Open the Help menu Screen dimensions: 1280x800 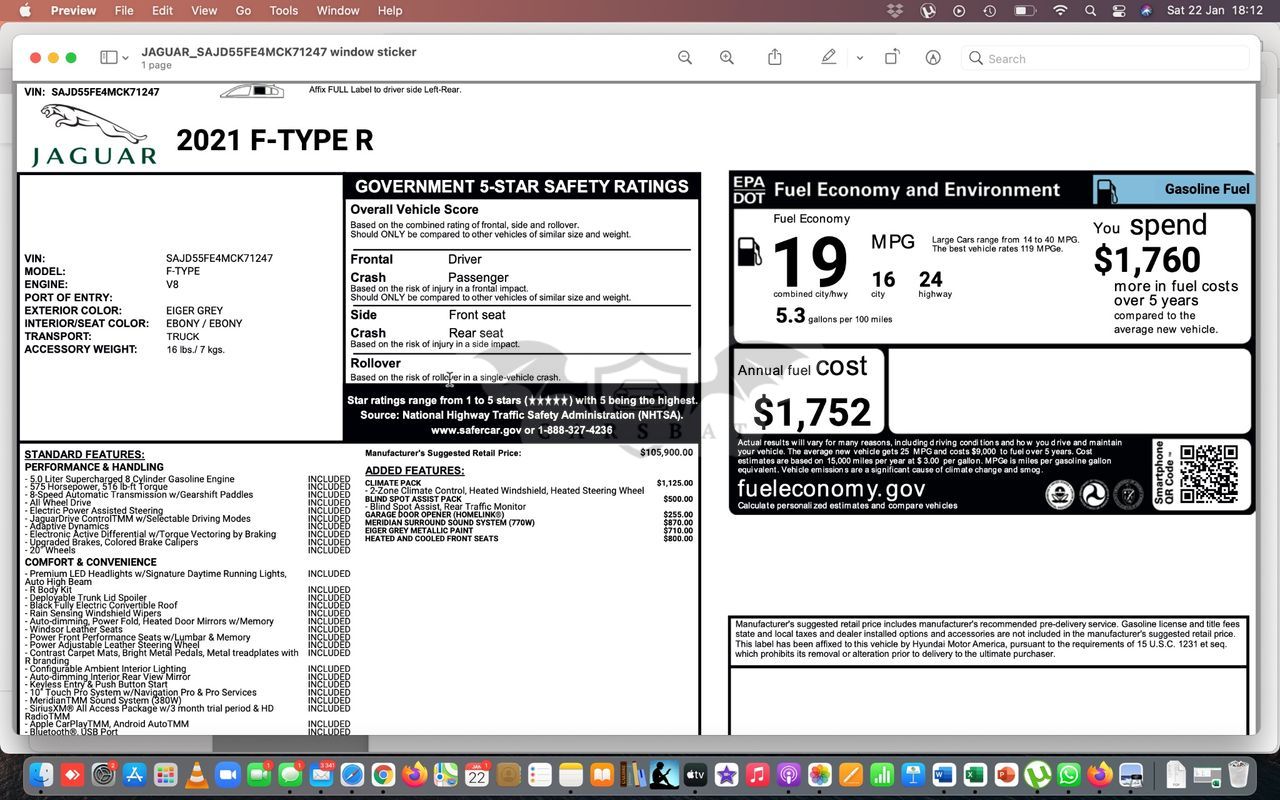click(x=390, y=10)
